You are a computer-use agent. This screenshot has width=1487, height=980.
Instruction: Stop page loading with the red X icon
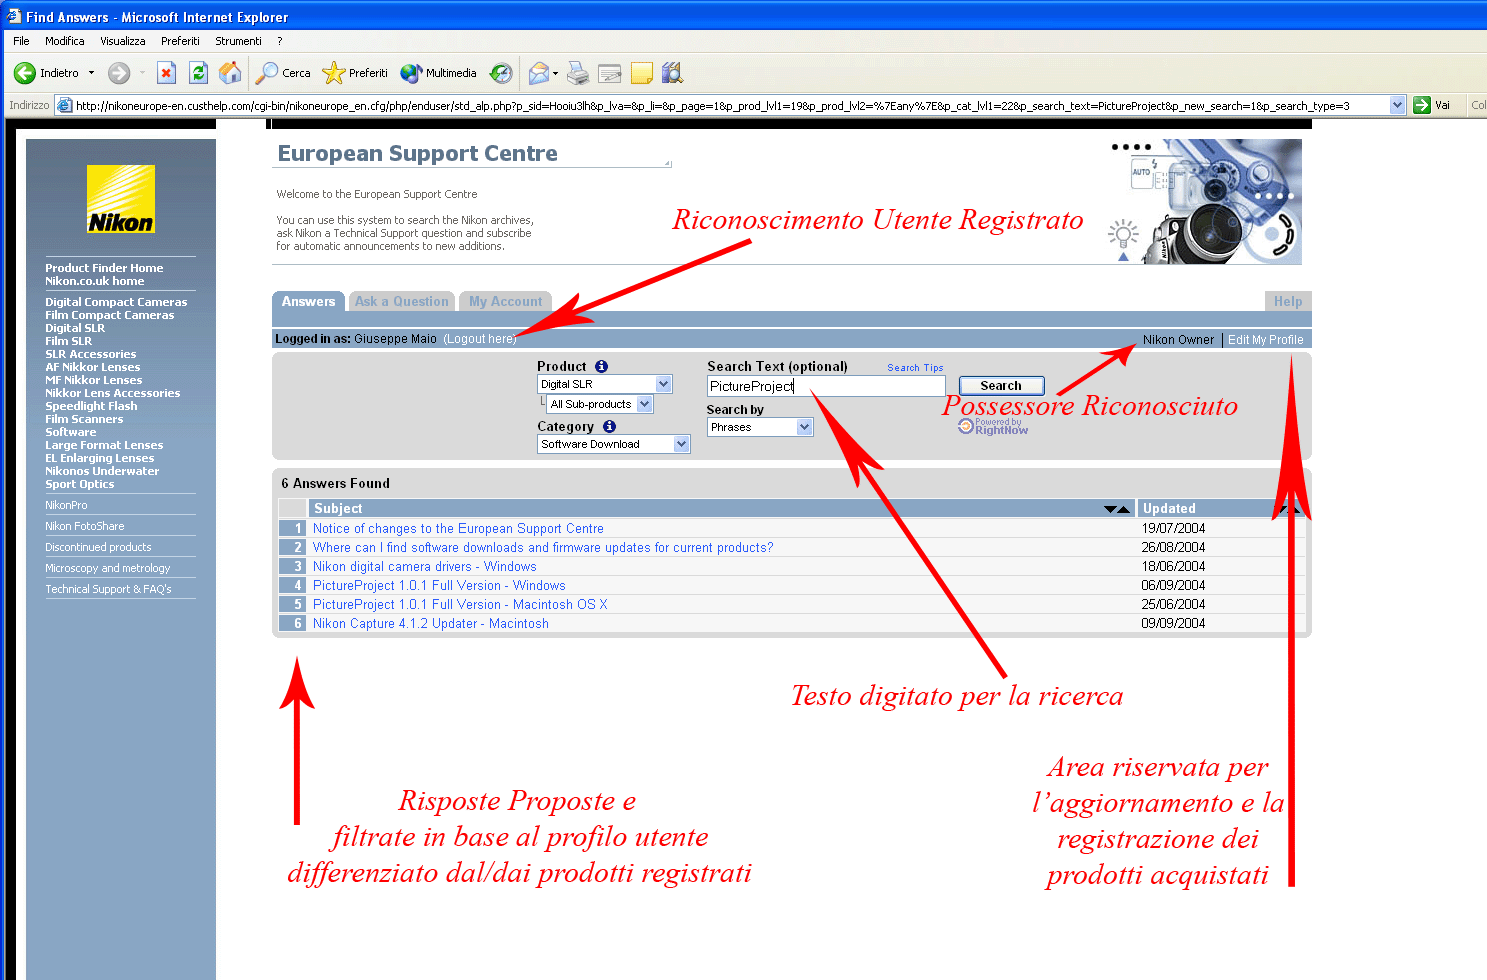(x=167, y=73)
